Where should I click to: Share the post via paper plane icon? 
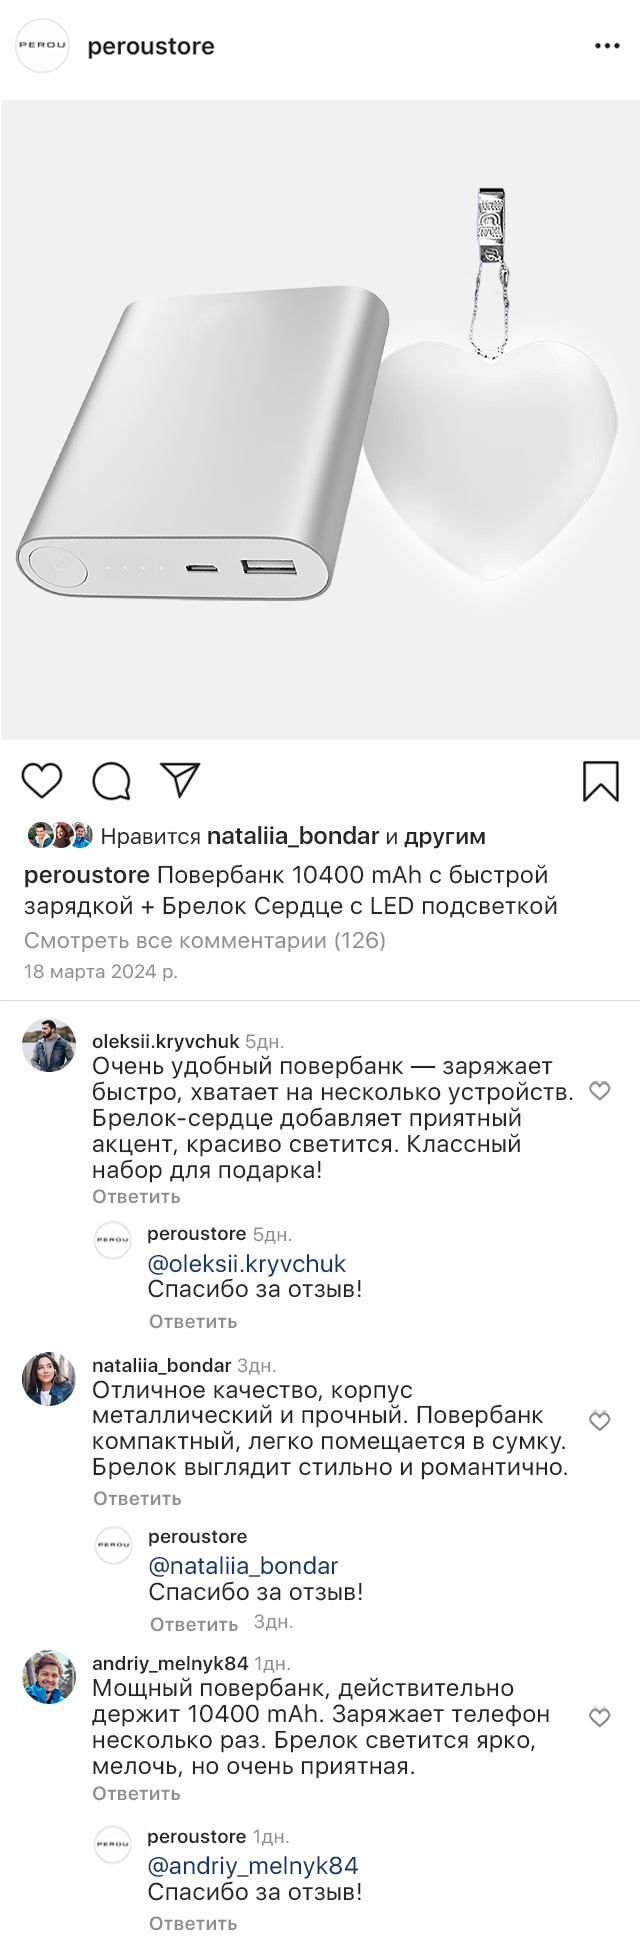[180, 781]
